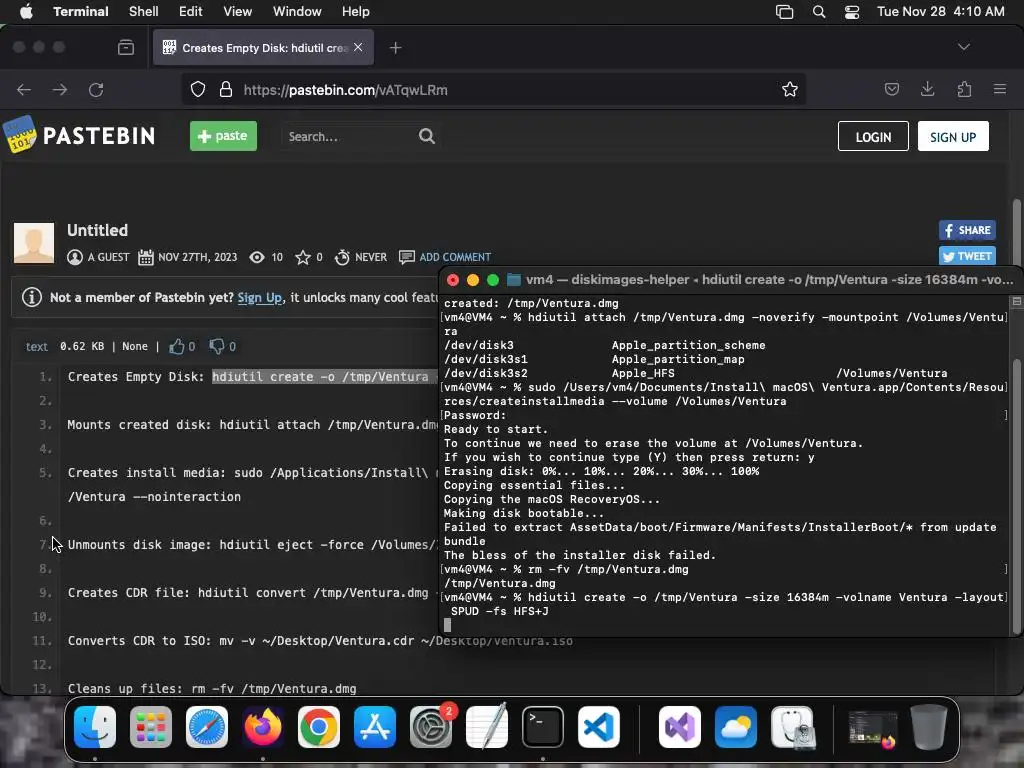Click line 13 'Cleans up files' text

(x=212, y=688)
